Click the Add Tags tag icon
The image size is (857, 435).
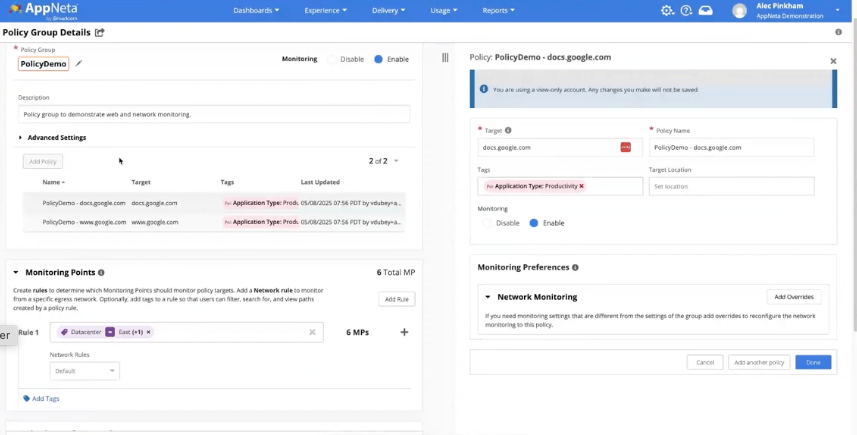click(26, 398)
